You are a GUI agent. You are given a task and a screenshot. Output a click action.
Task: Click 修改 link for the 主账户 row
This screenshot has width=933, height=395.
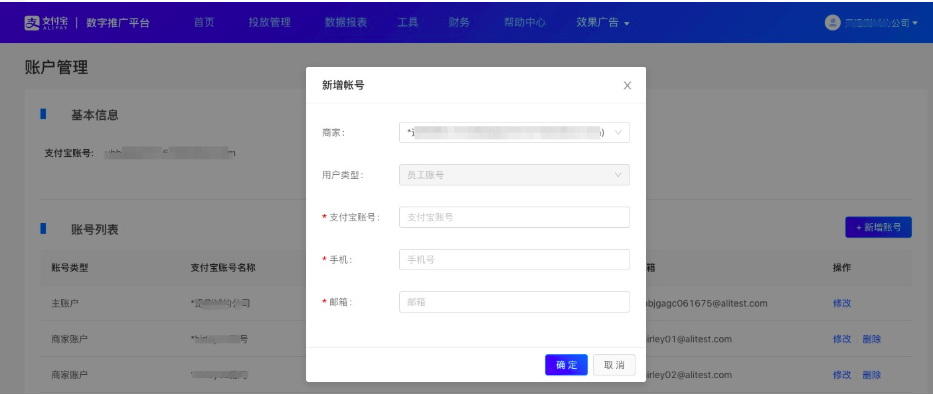pos(842,303)
